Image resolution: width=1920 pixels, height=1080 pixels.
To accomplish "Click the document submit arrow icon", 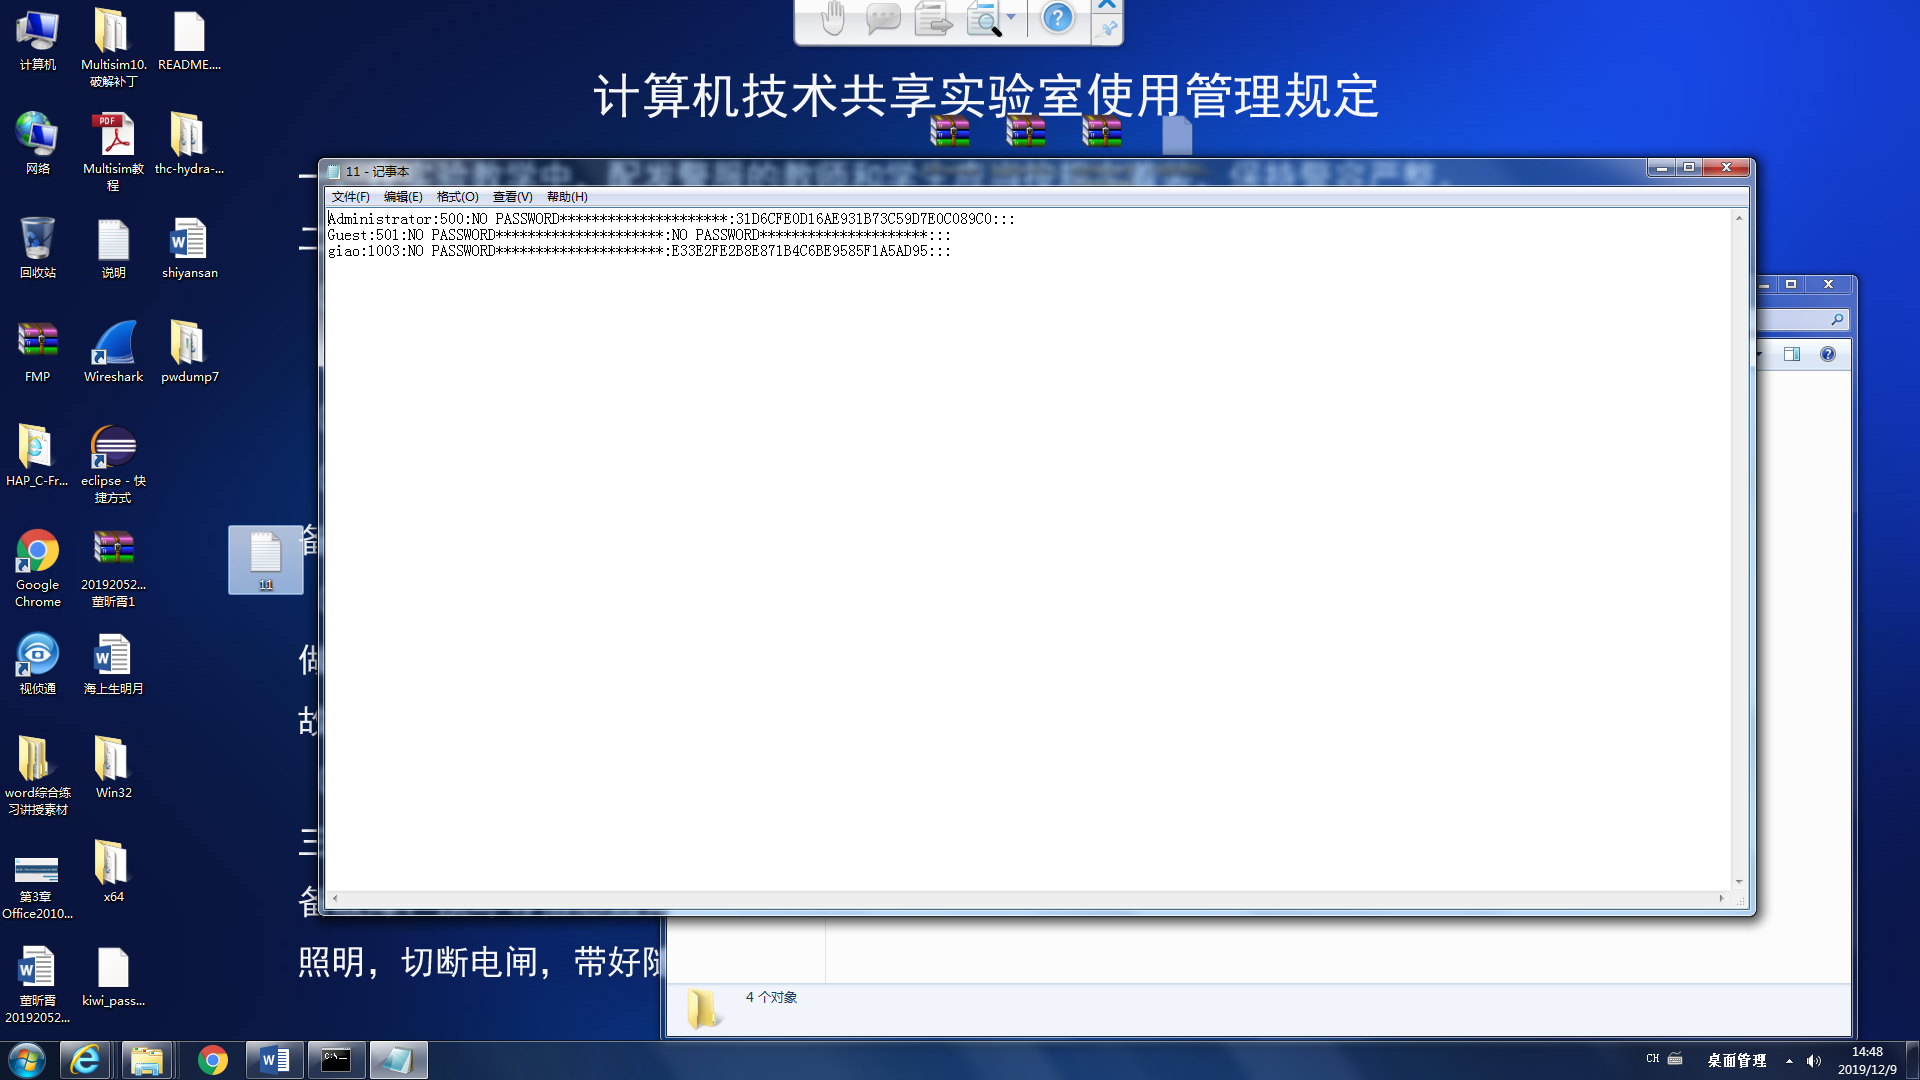I will pyautogui.click(x=933, y=18).
